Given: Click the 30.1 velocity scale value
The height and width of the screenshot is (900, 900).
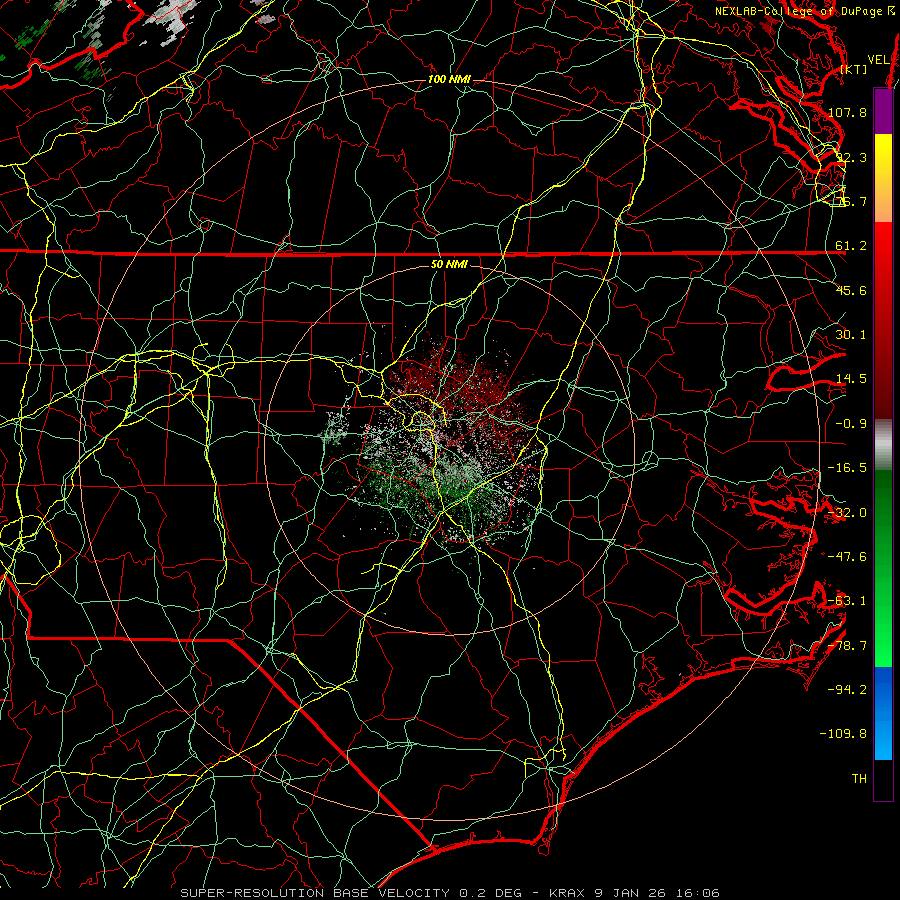Looking at the screenshot, I should (x=851, y=335).
